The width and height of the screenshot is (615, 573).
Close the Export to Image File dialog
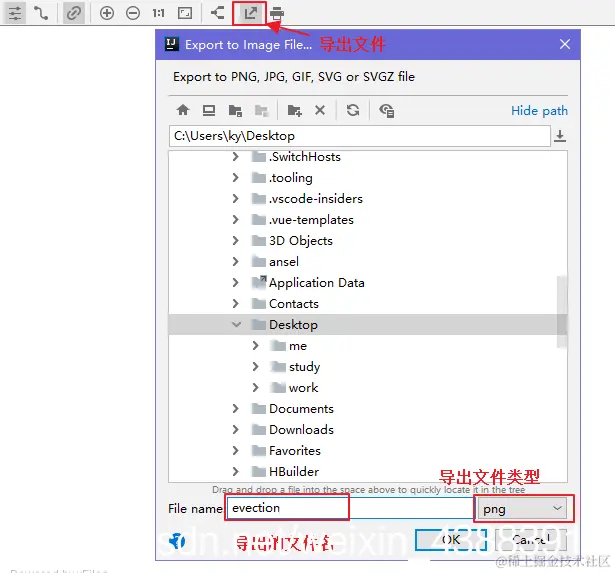pyautogui.click(x=565, y=44)
